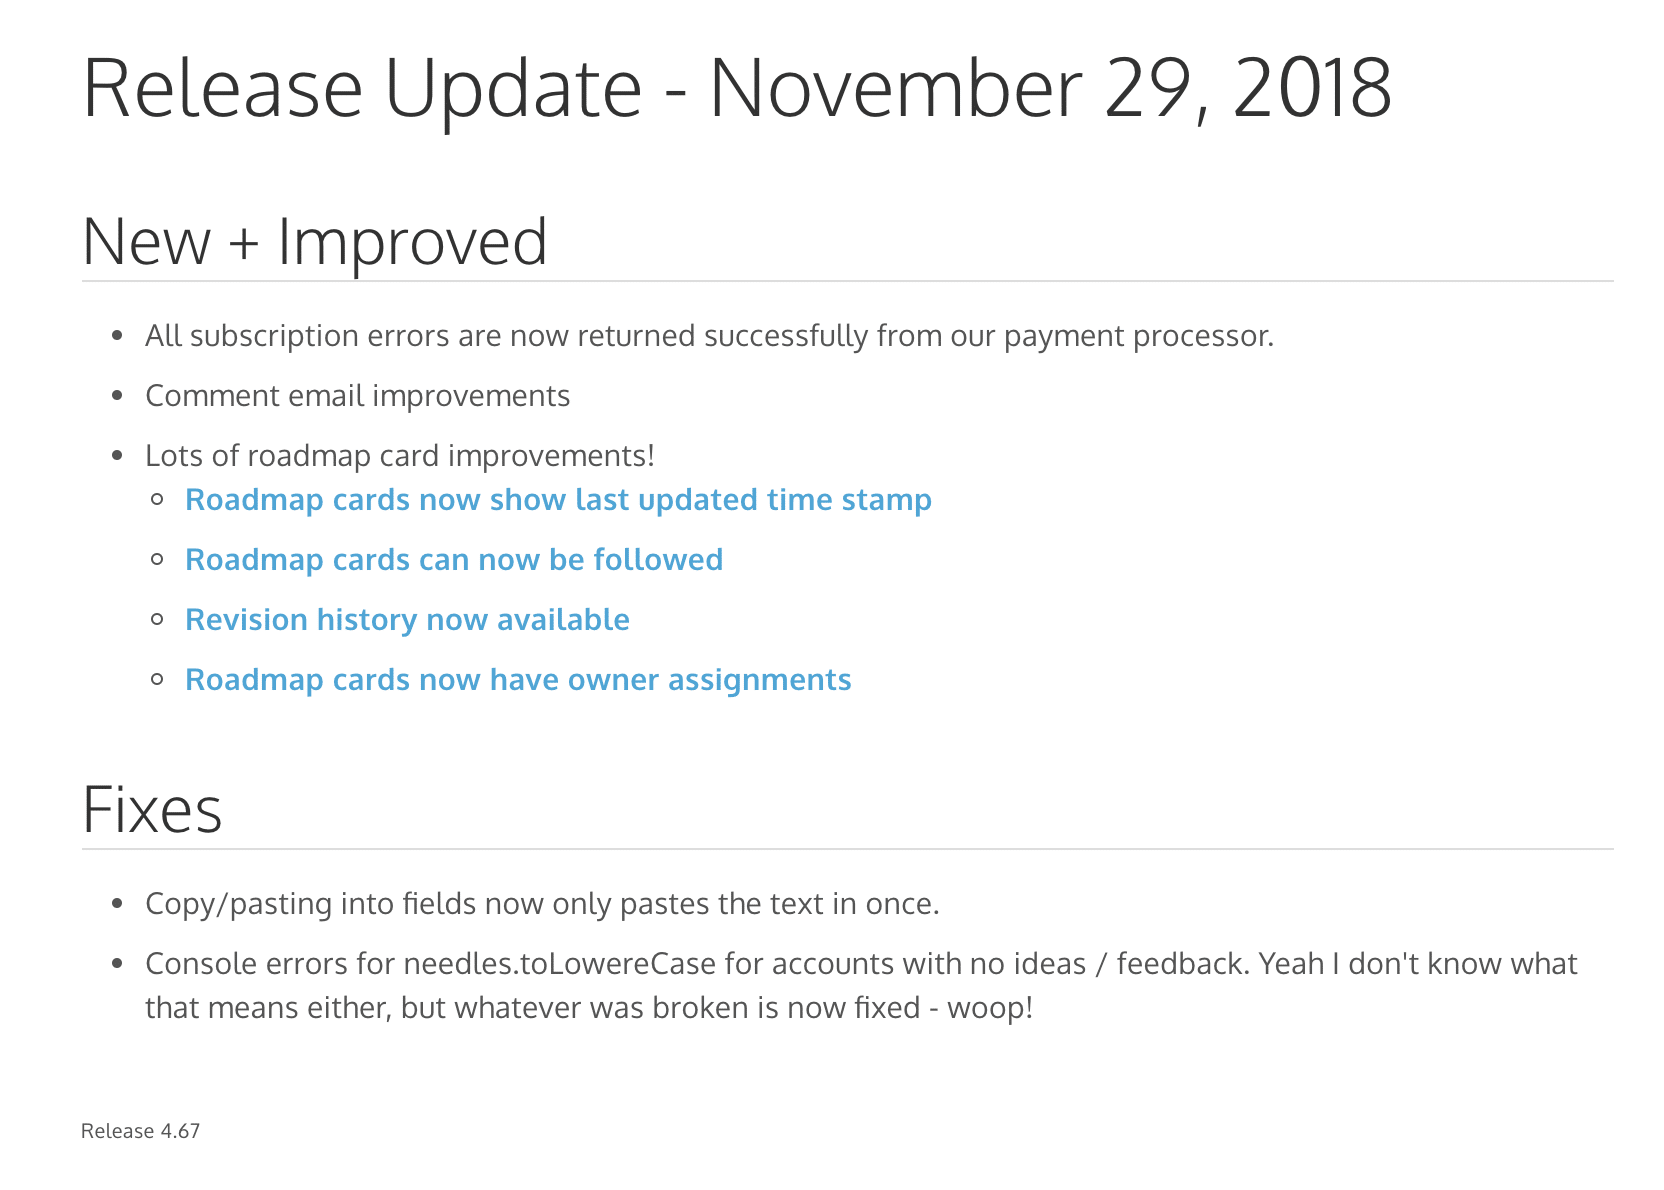Viewport: 1664px width, 1190px height.
Task: Follow the "Revision history now available" link
Action: pyautogui.click(x=407, y=620)
